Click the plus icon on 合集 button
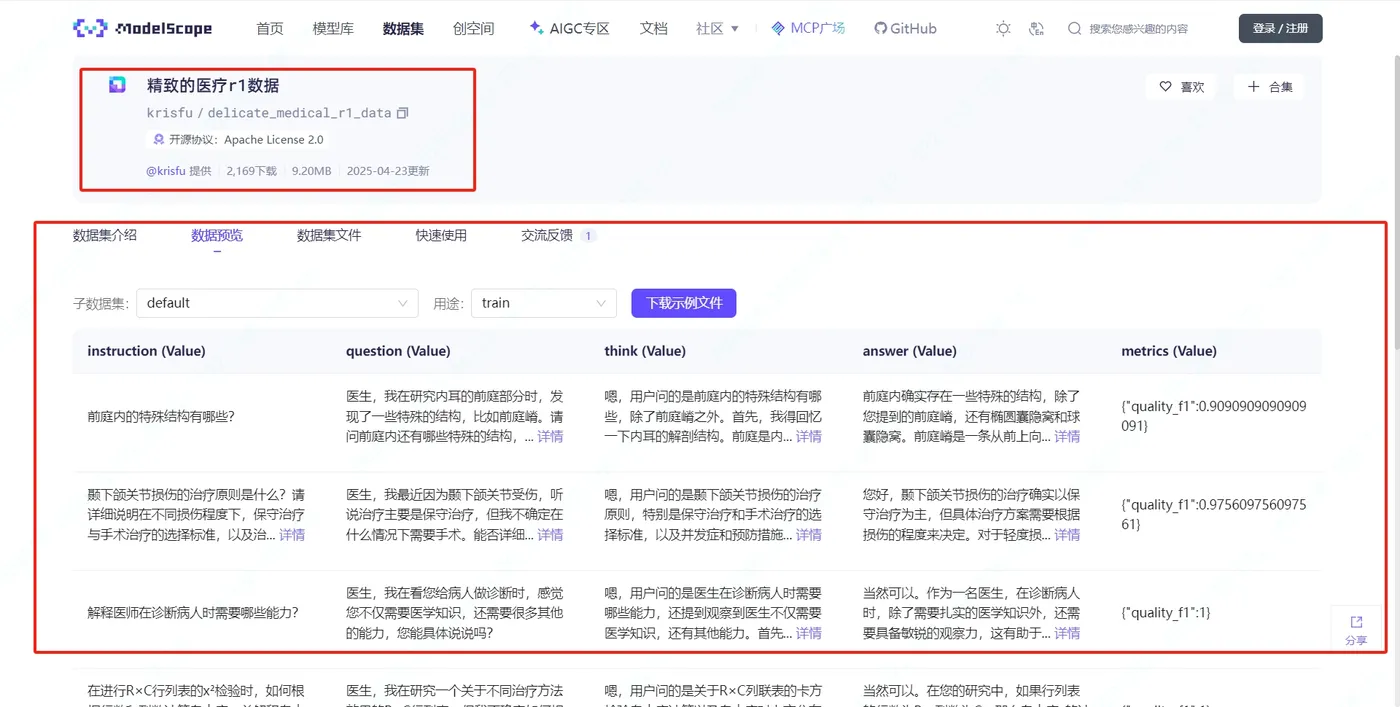Image resolution: width=1400 pixels, height=707 pixels. (x=1254, y=87)
